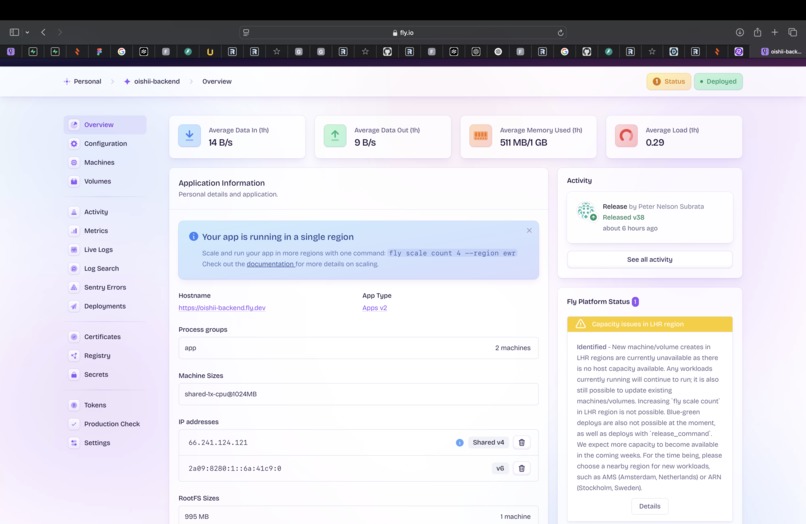Image resolution: width=806 pixels, height=524 pixels.
Task: Click the Sentry Errors sidebar icon
Action: 74,287
